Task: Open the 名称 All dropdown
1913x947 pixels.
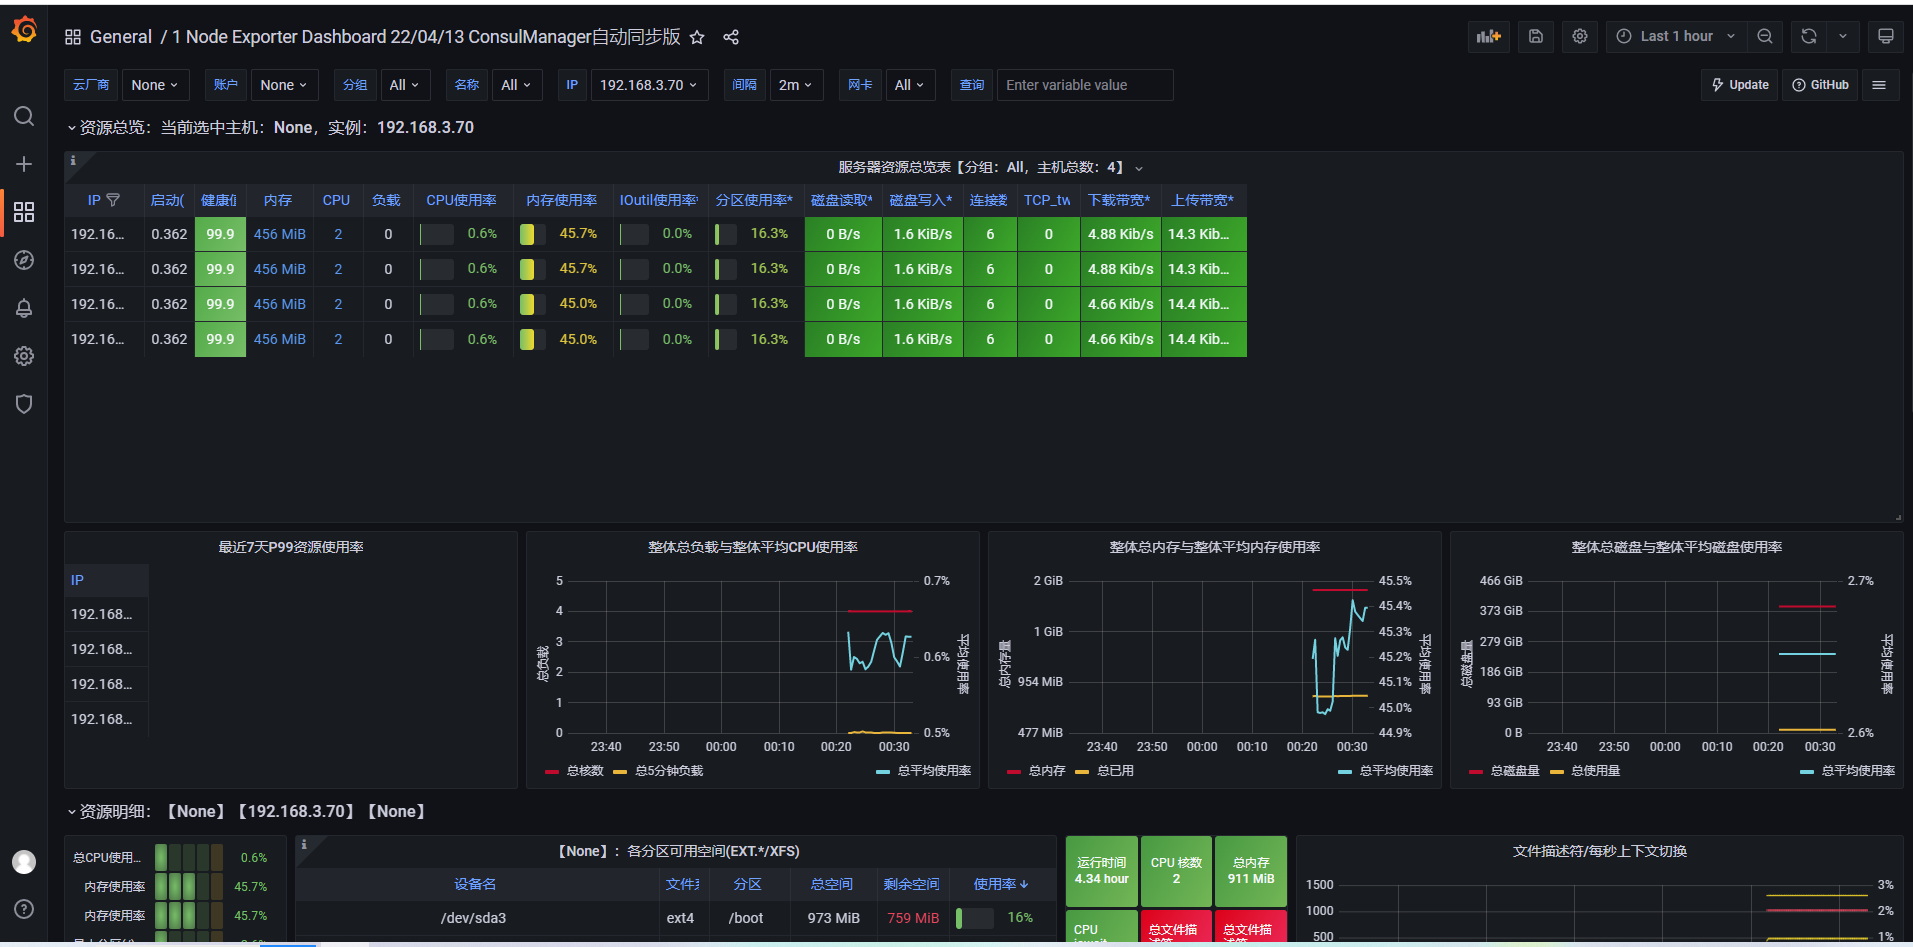Action: [x=517, y=85]
